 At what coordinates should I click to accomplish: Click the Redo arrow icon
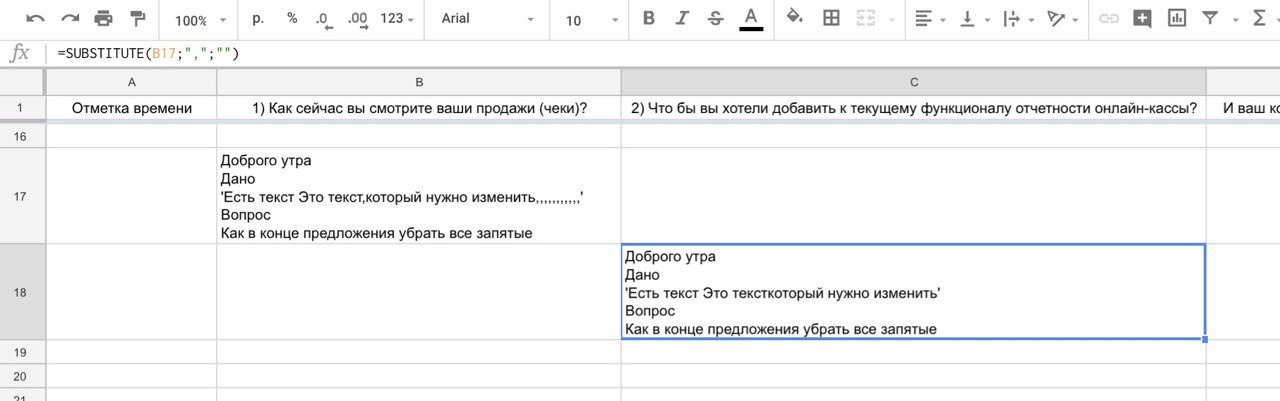(70, 18)
